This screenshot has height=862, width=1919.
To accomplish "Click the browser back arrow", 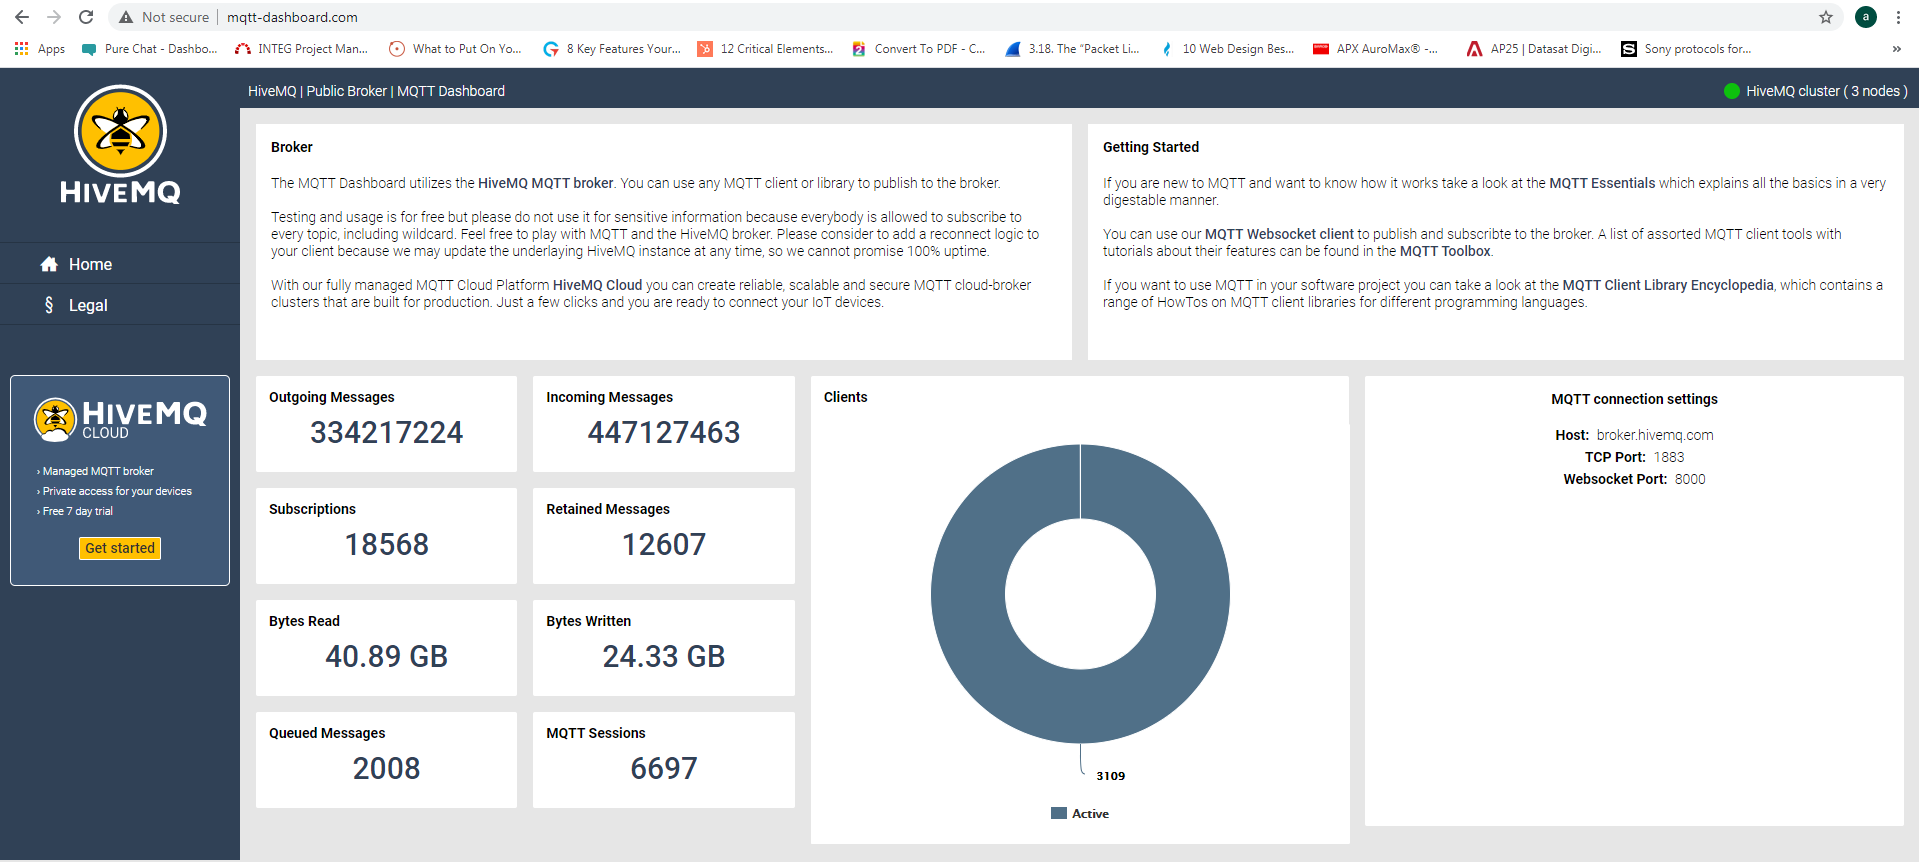I will click(22, 17).
